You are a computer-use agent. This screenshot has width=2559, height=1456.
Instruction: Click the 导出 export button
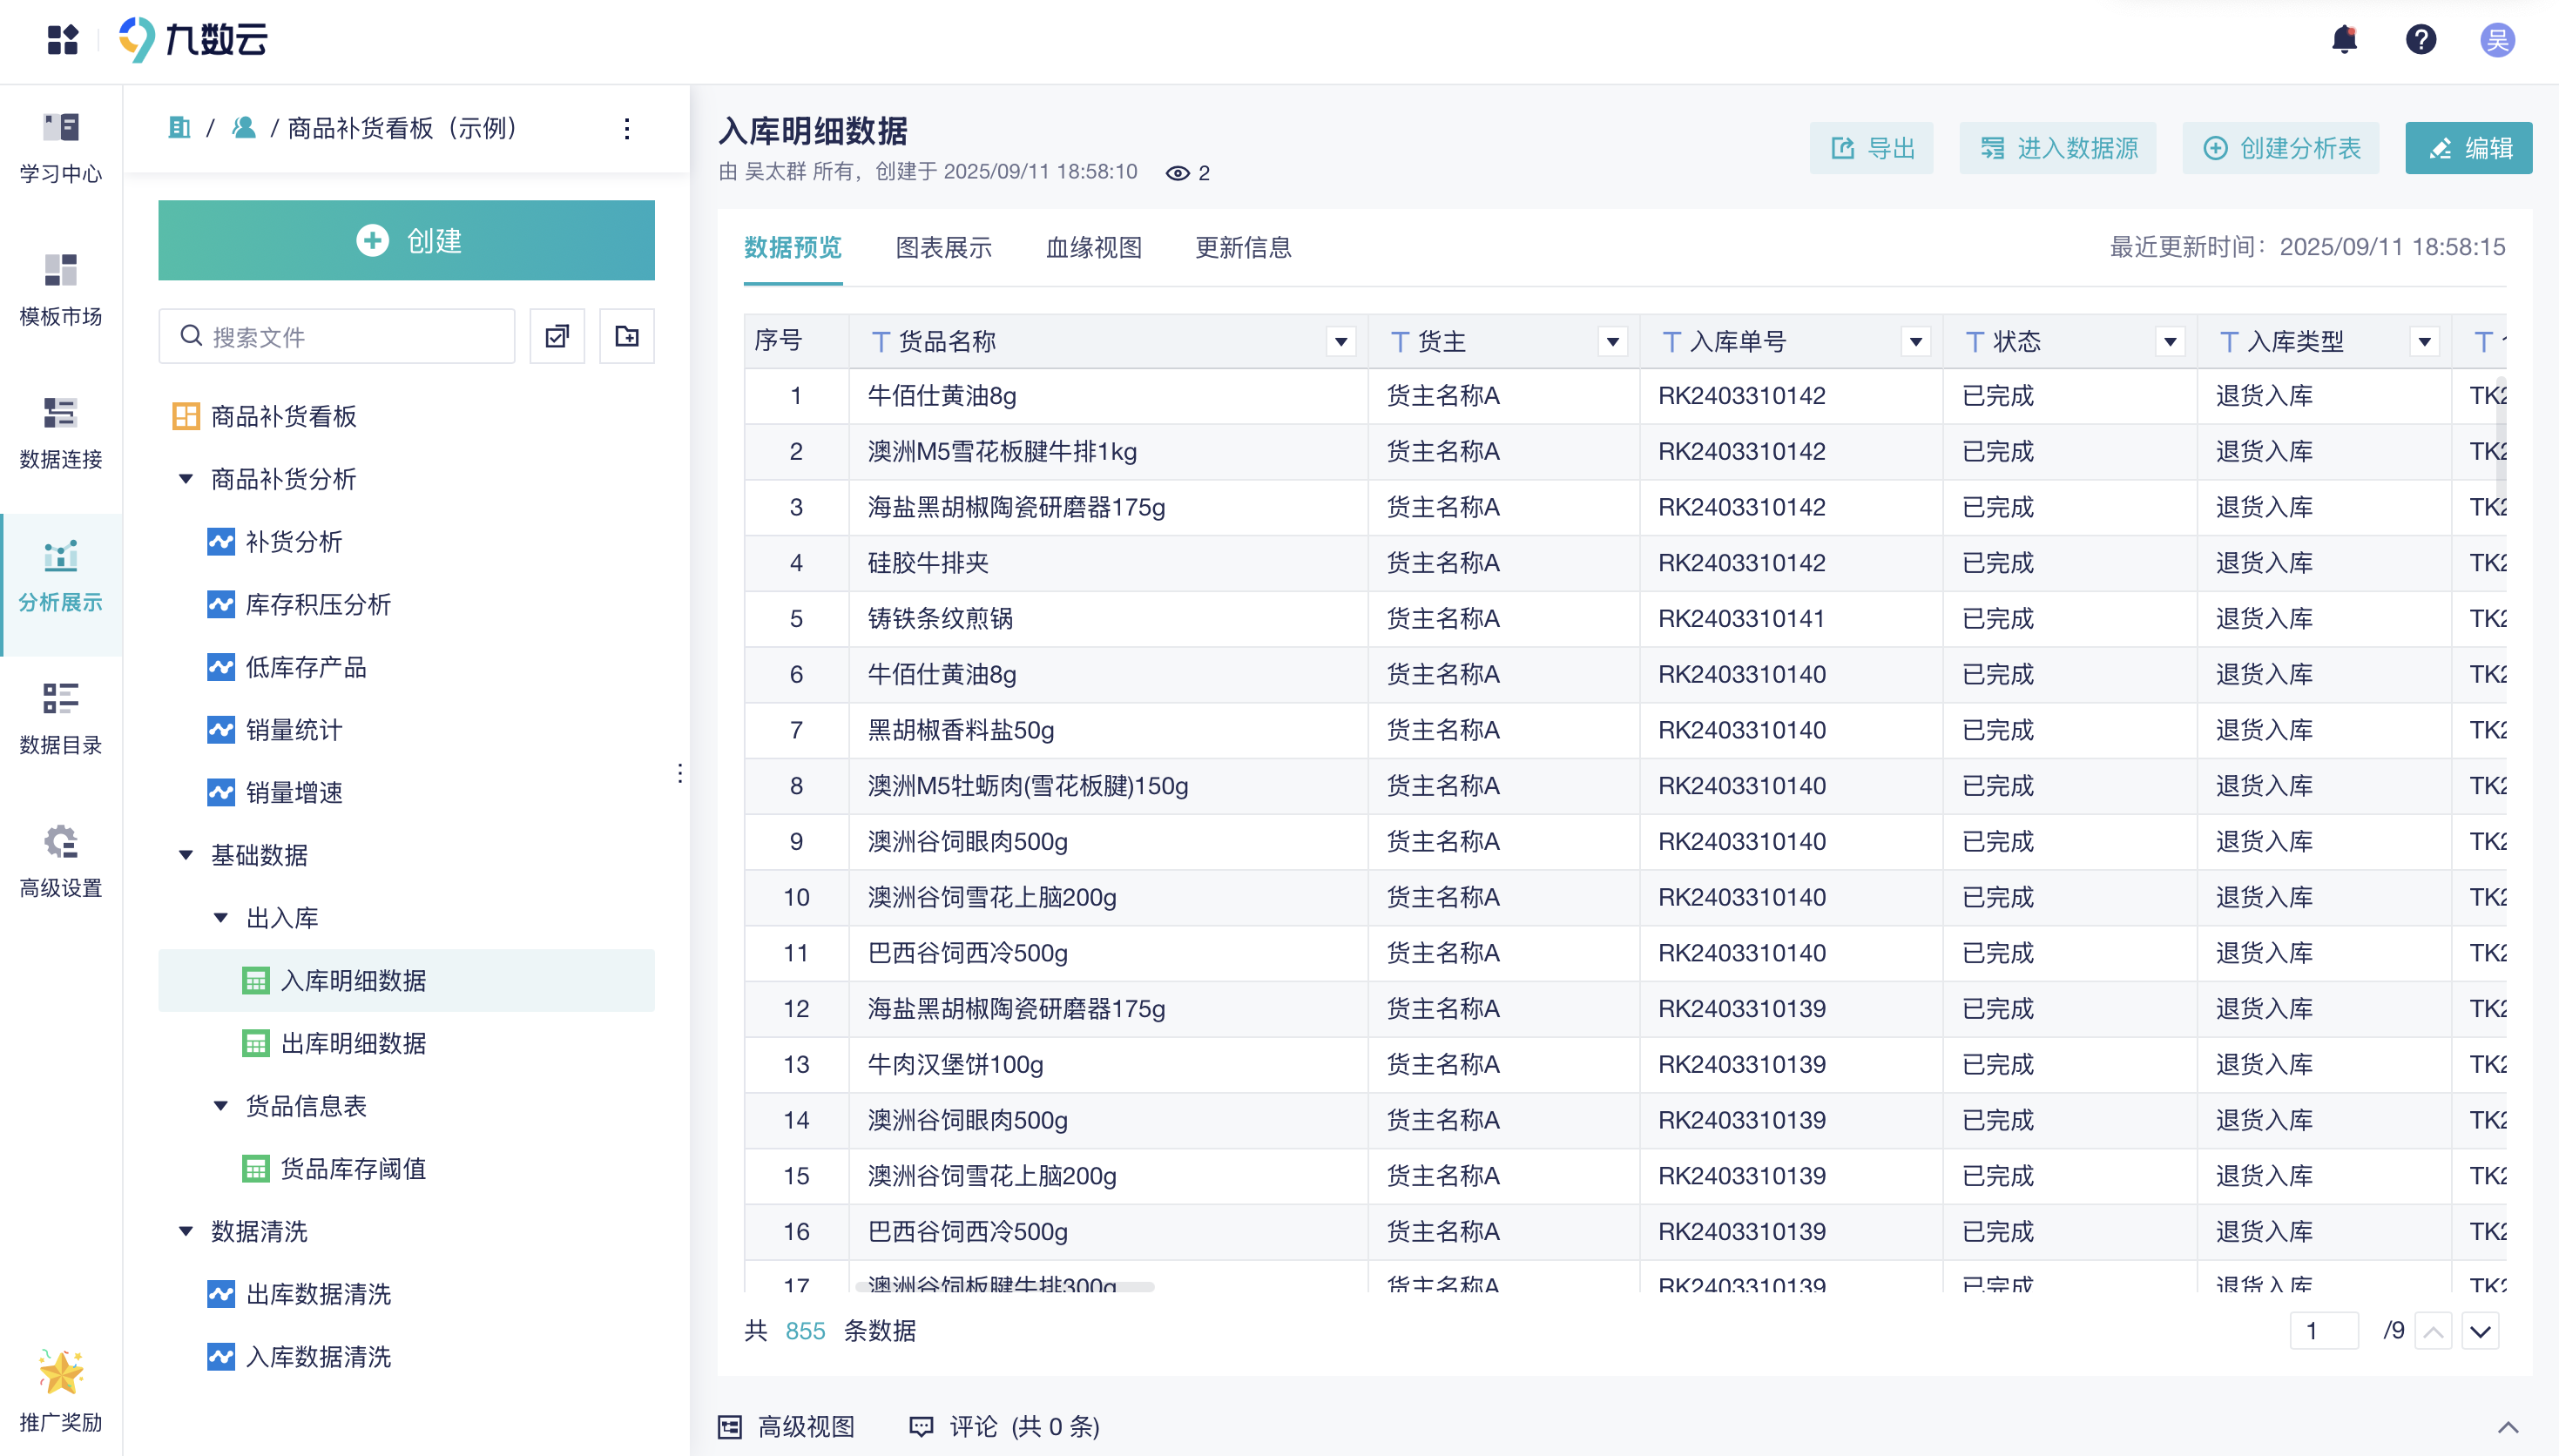(x=1872, y=148)
